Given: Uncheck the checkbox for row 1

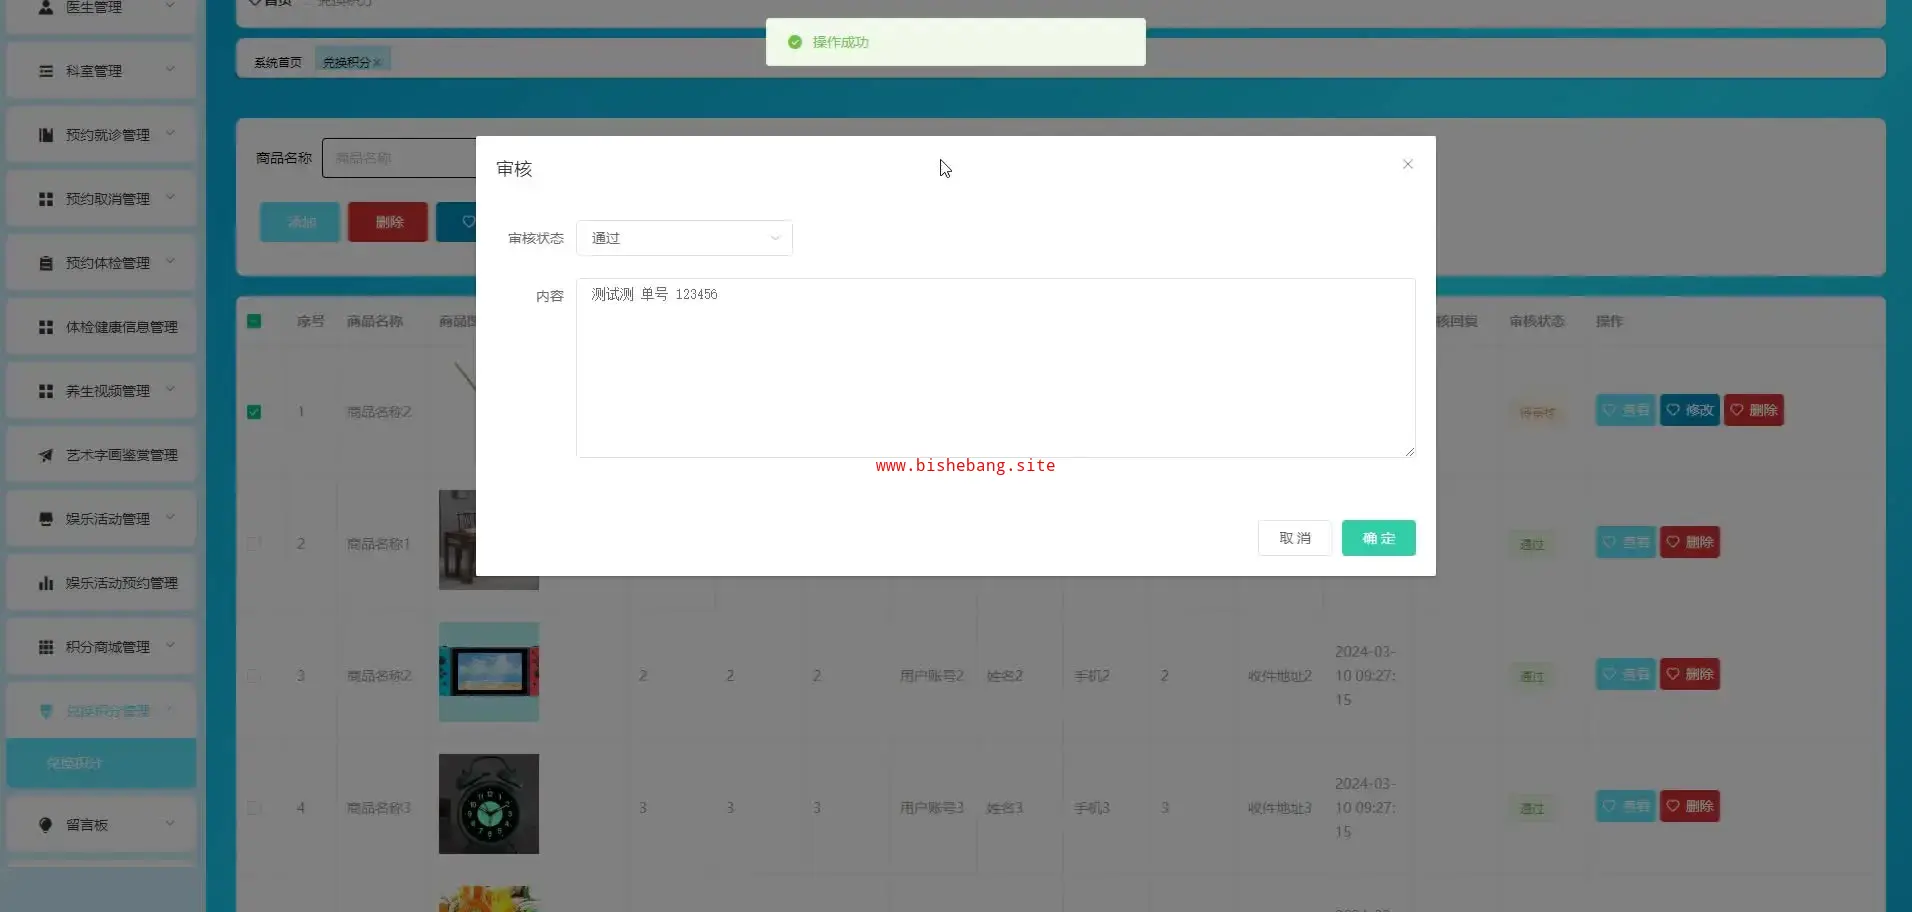Looking at the screenshot, I should (254, 412).
